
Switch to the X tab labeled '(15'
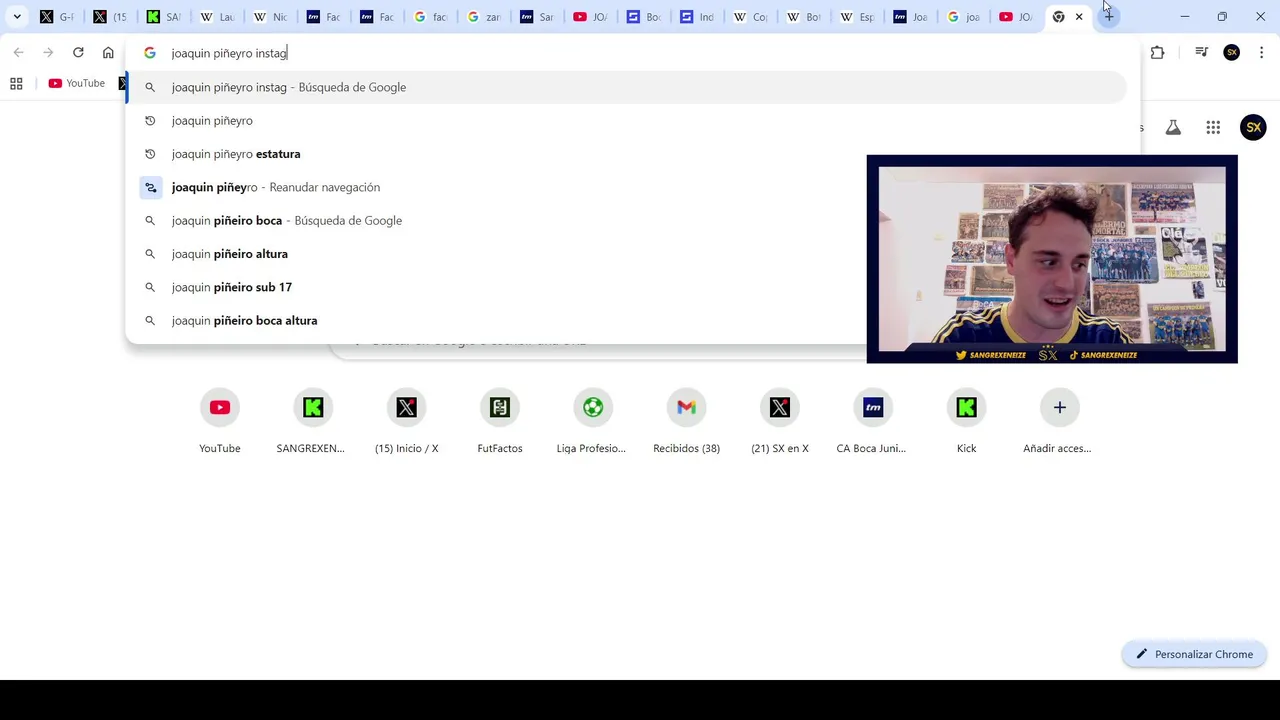coord(110,17)
